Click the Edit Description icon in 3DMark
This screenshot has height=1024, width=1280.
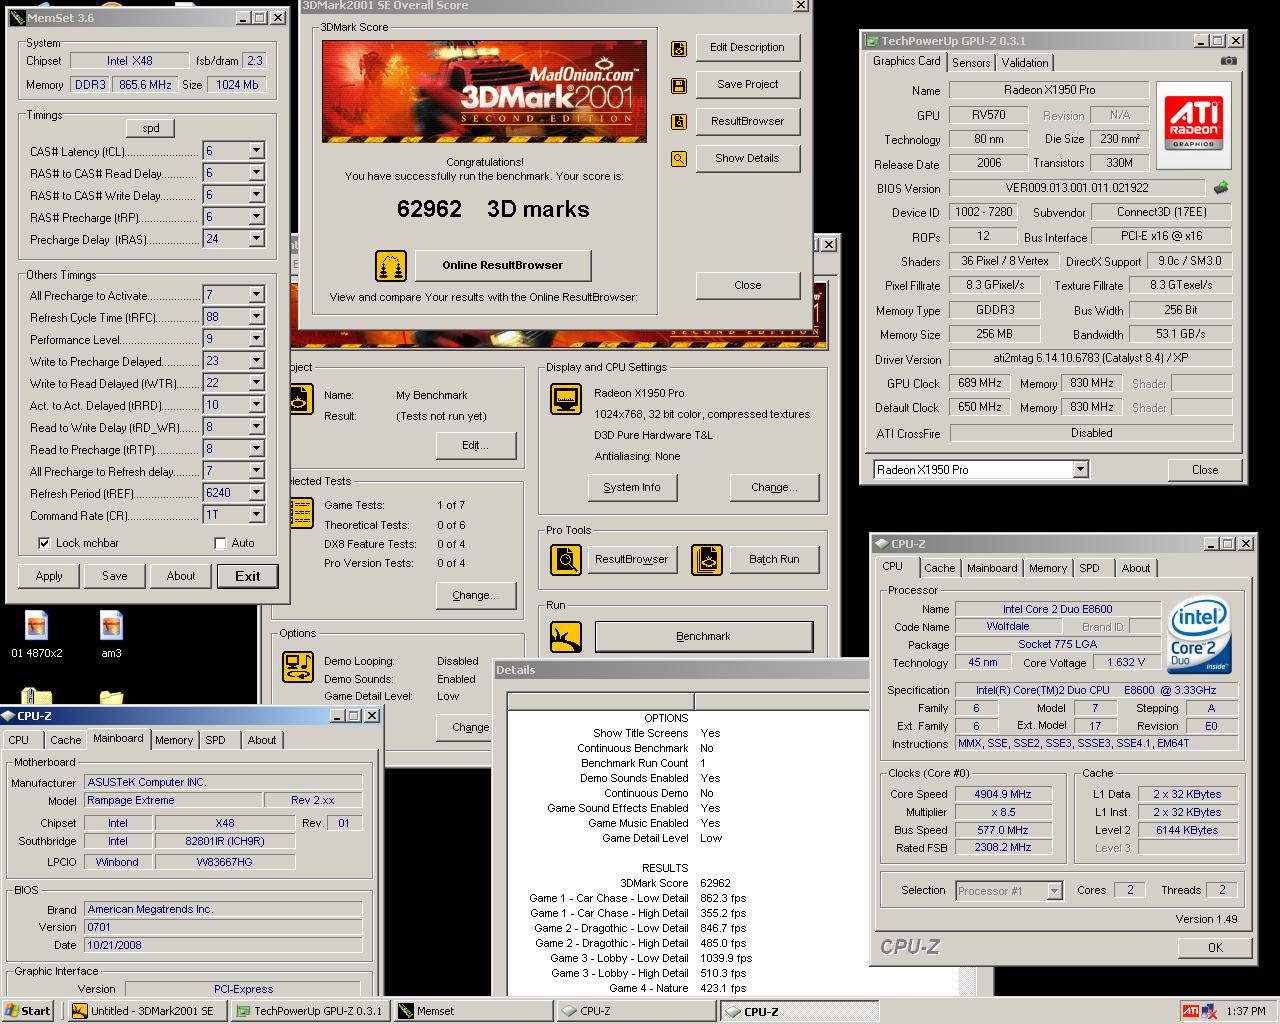[679, 48]
